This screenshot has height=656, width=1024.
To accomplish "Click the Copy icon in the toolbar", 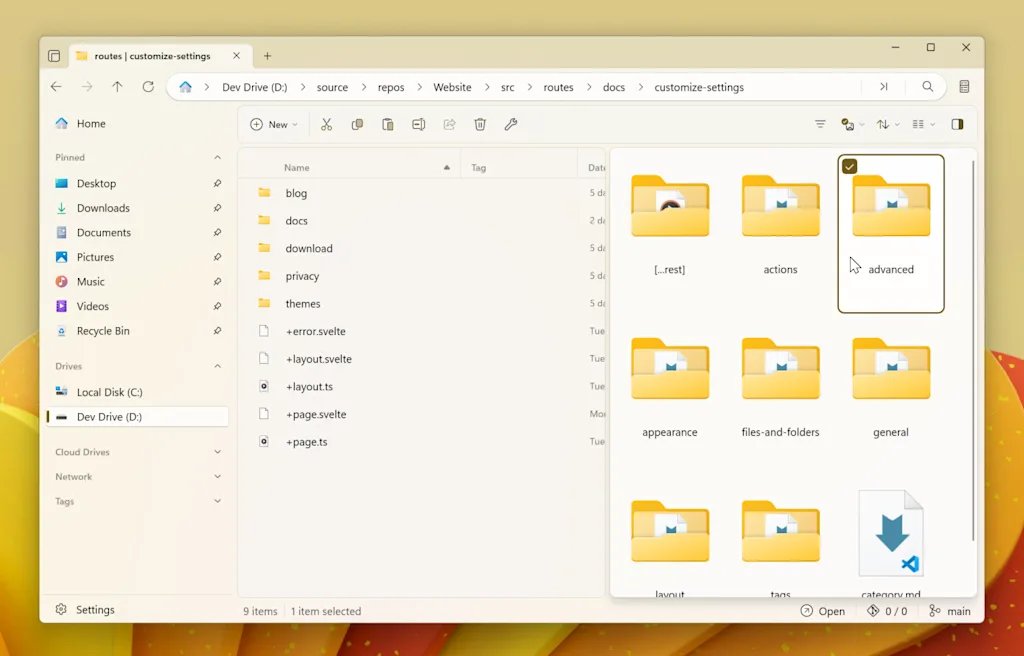I will pos(357,124).
